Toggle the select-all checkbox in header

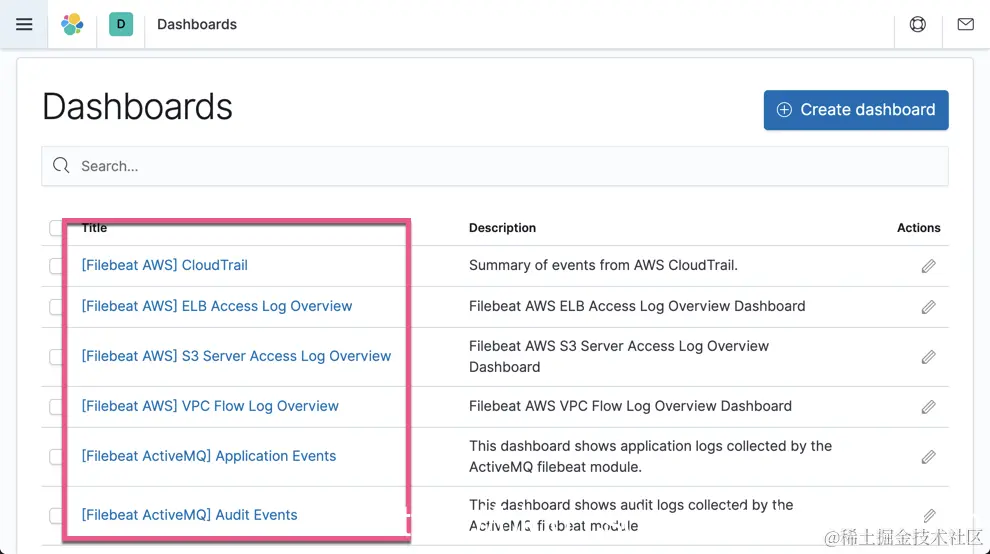56,228
